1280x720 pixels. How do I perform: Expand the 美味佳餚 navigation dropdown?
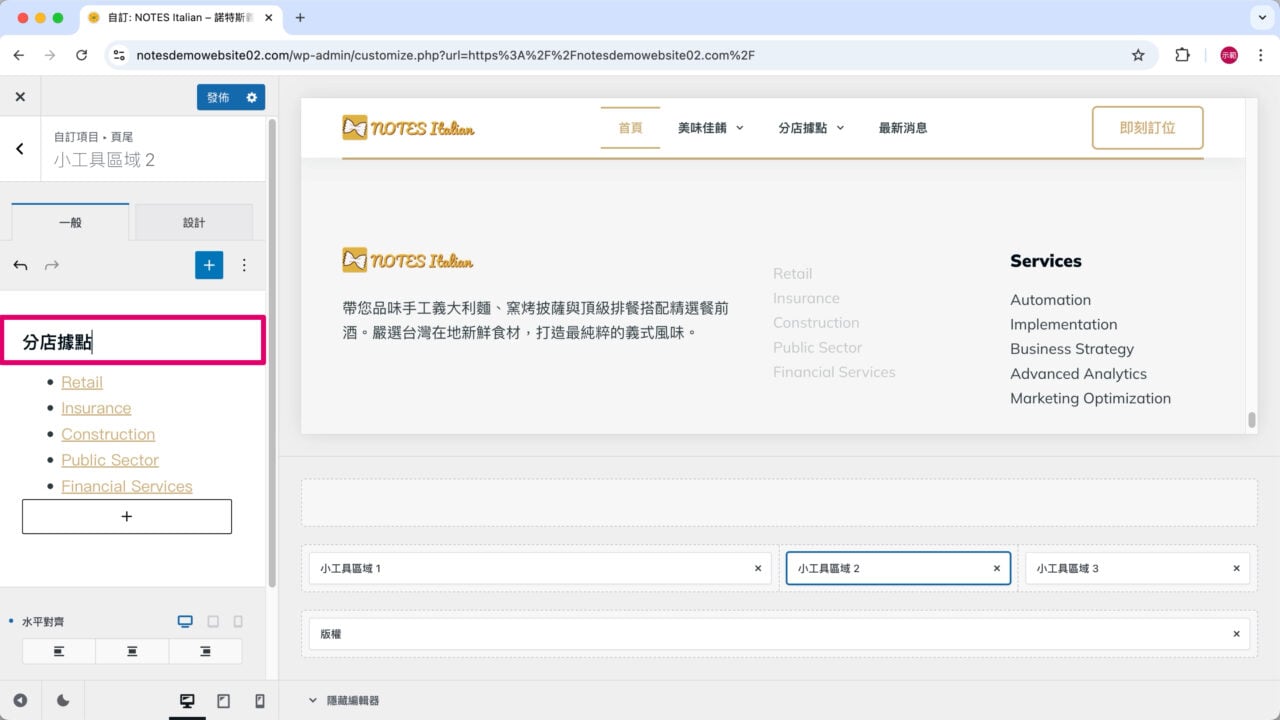[x=739, y=128]
